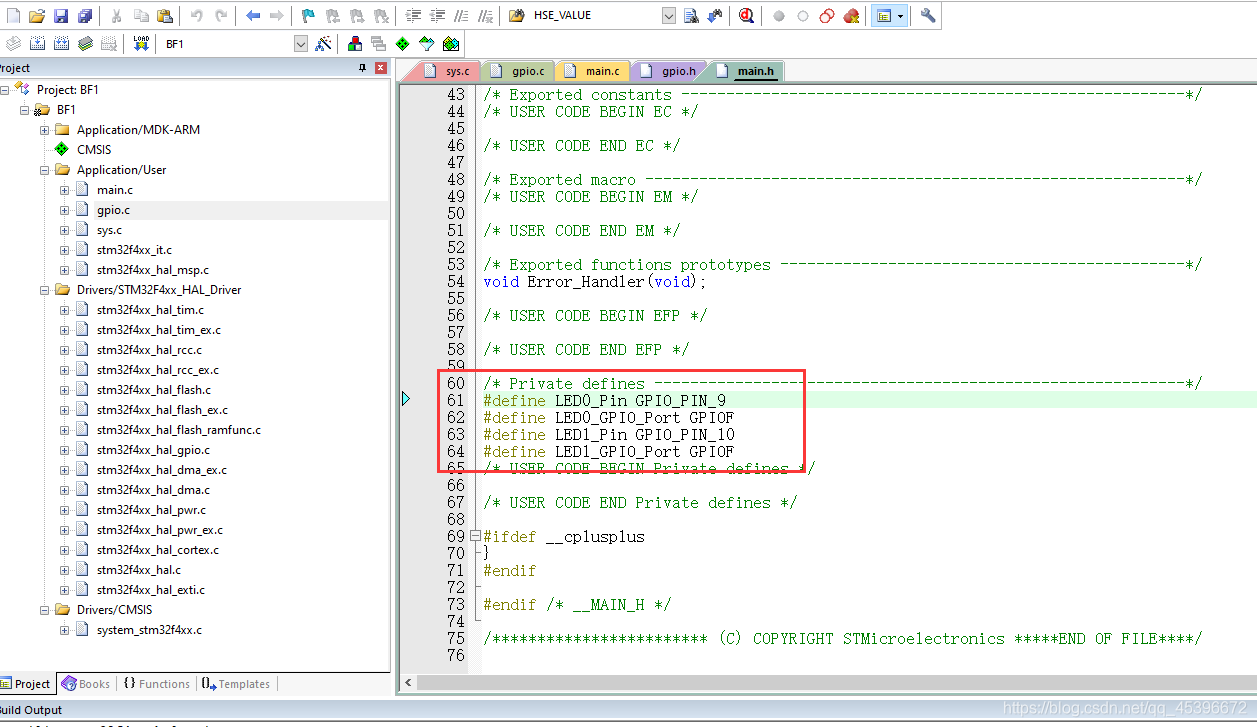The width and height of the screenshot is (1257, 727).
Task: Select gpio.c in the project tree
Action: pyautogui.click(x=113, y=210)
